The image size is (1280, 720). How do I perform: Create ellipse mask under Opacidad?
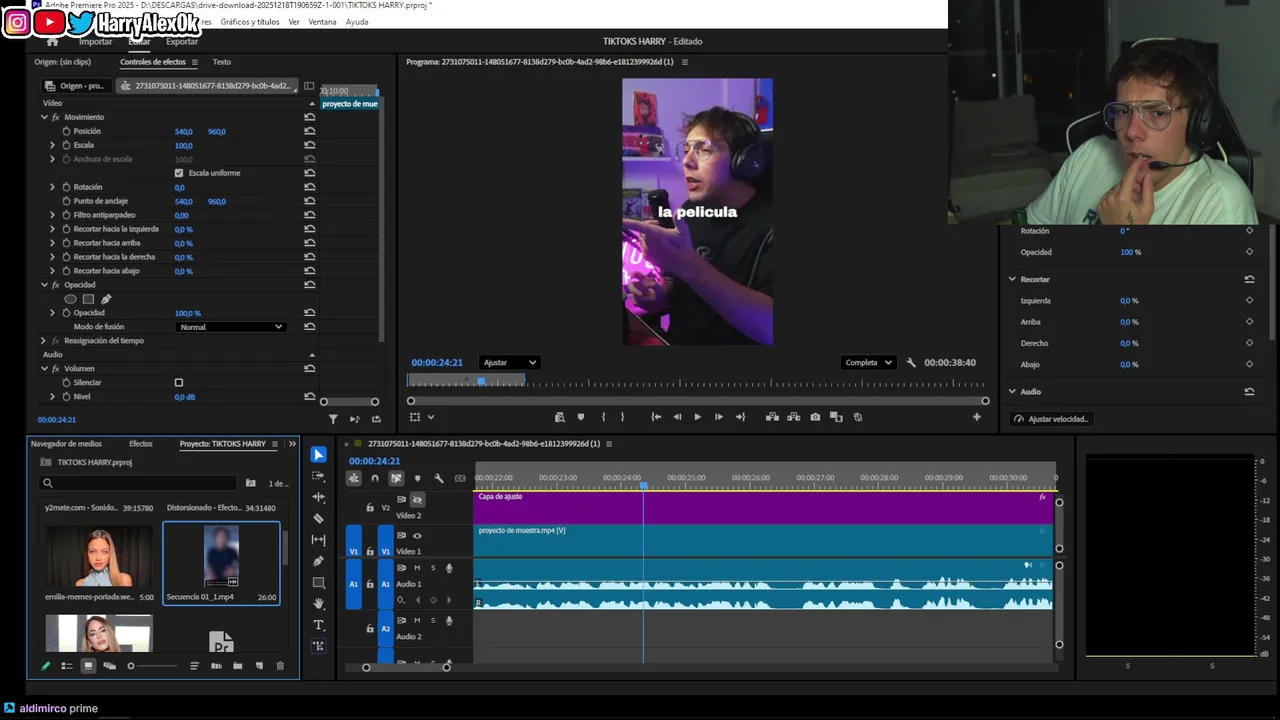[x=70, y=299]
